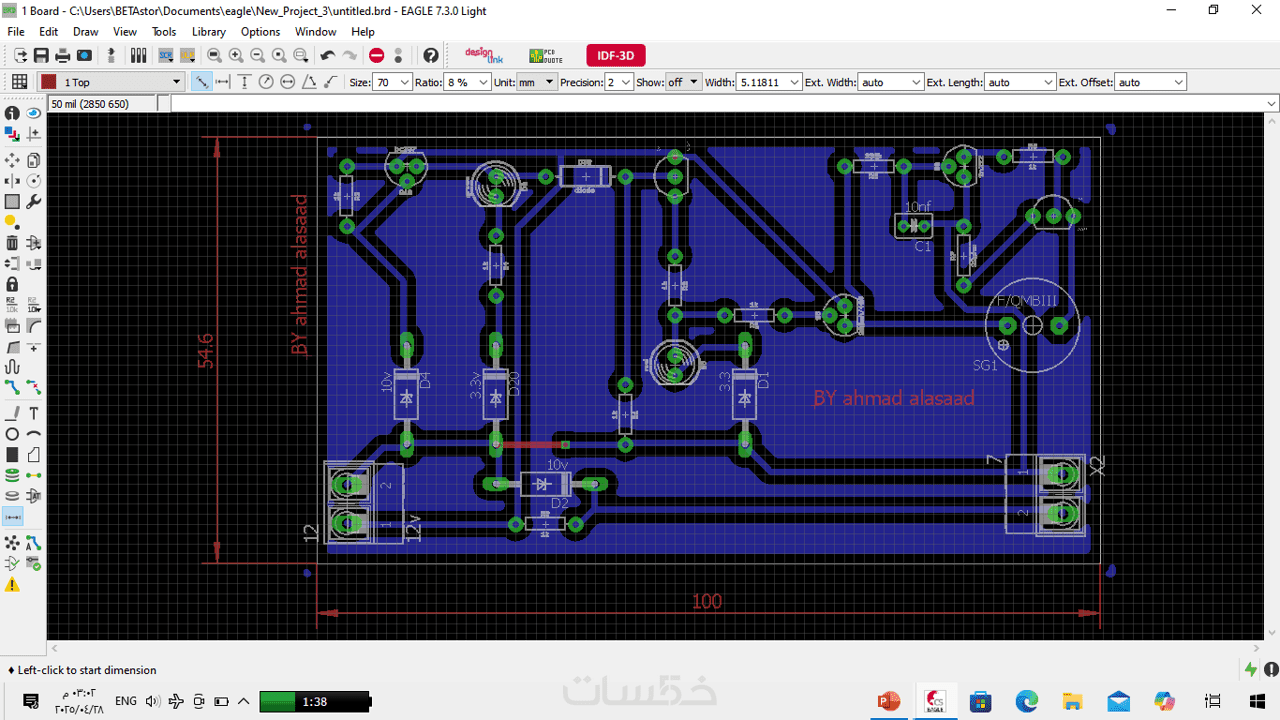Choose the horizontal dimension type
Screen dimensions: 1280x720
[223, 82]
